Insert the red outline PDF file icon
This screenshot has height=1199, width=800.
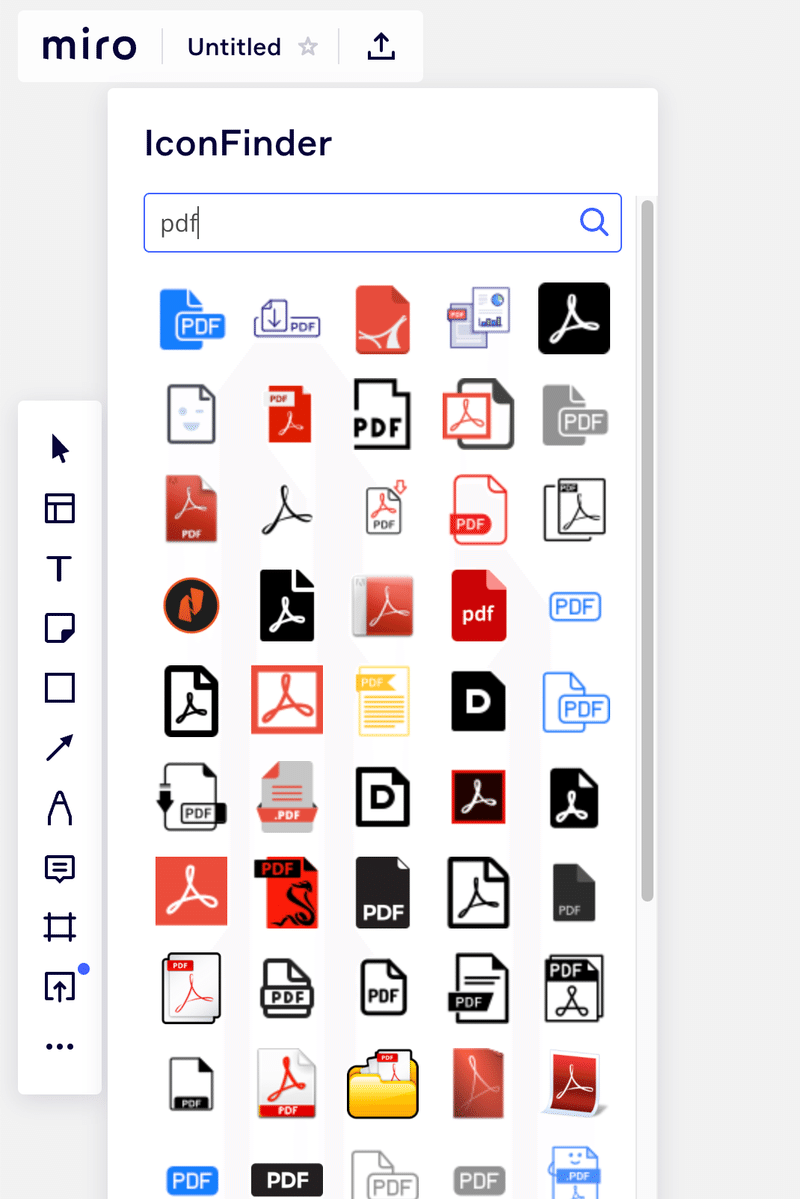pyautogui.click(x=478, y=510)
